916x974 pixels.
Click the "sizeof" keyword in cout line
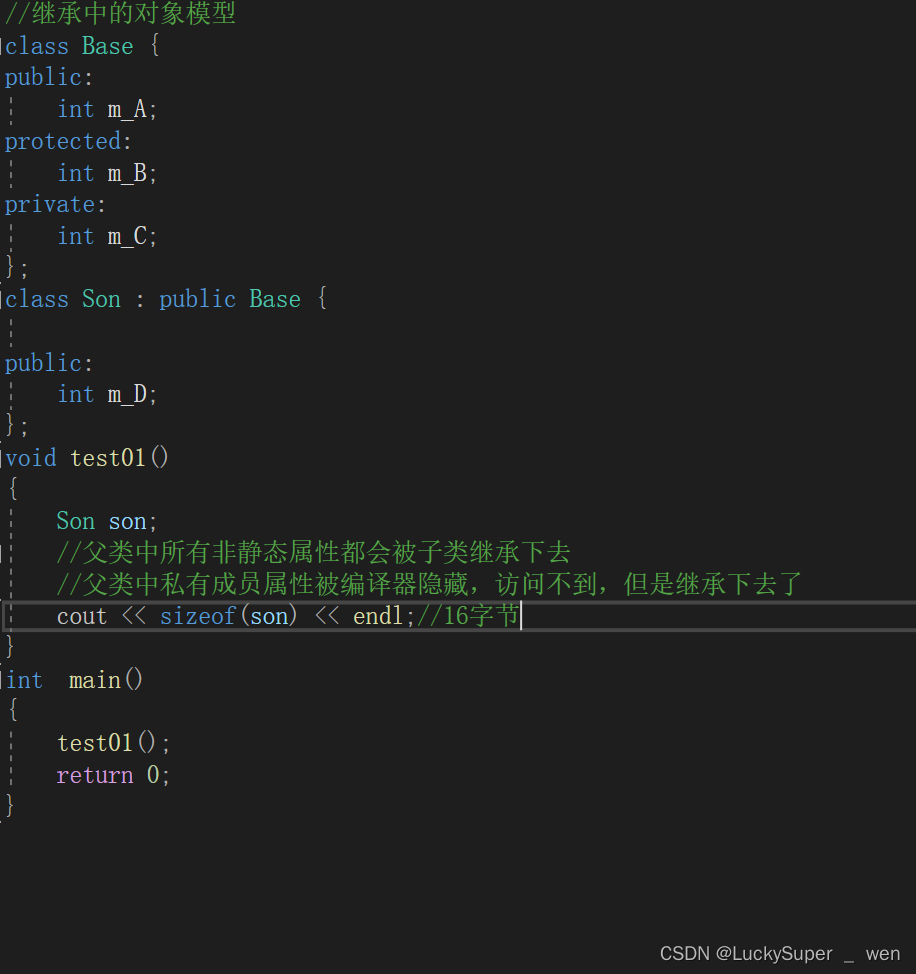point(197,616)
